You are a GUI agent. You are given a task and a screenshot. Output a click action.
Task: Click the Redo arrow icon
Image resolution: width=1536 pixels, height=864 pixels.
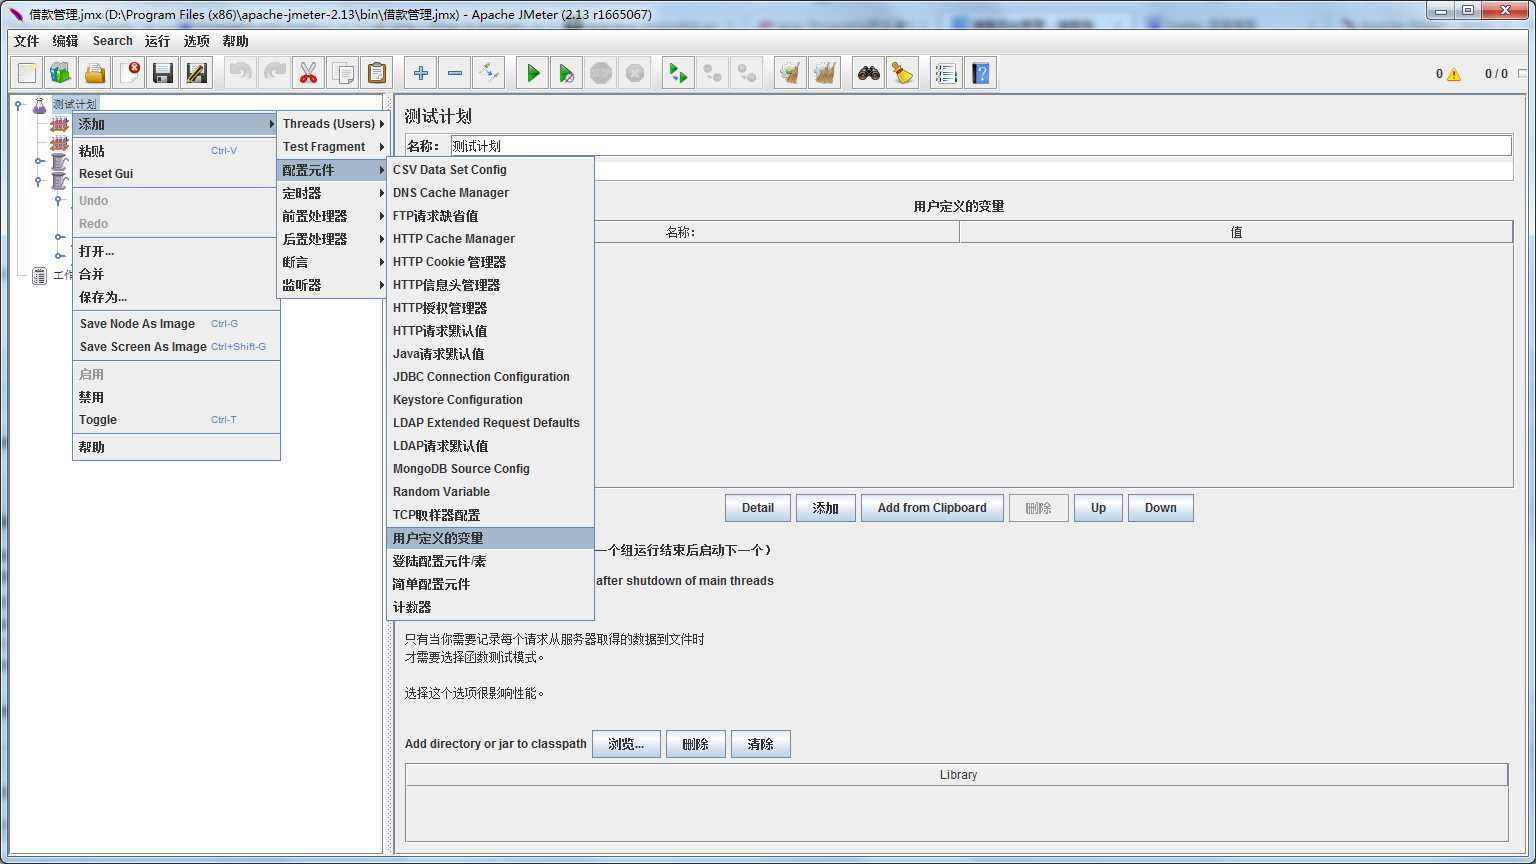tap(275, 73)
